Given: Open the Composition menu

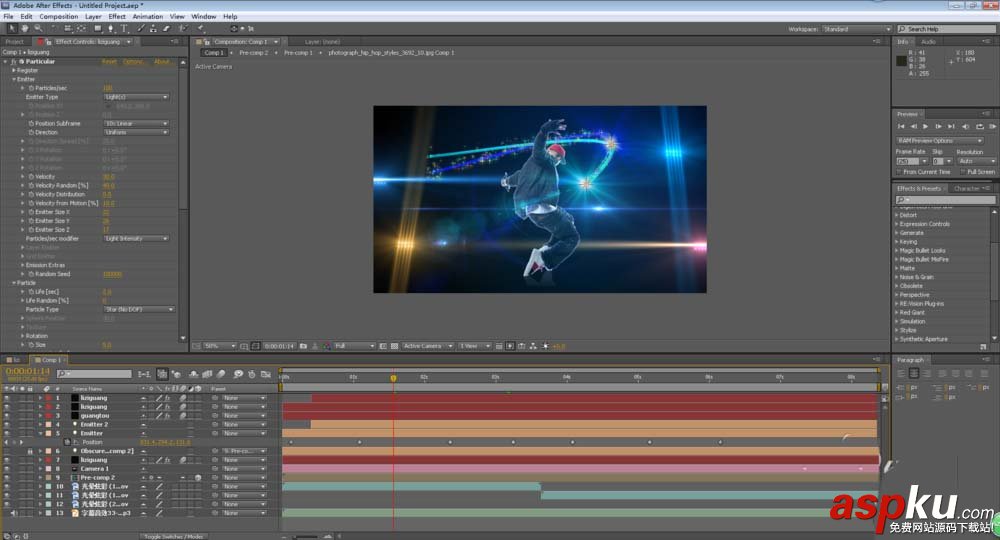Looking at the screenshot, I should click(x=58, y=17).
